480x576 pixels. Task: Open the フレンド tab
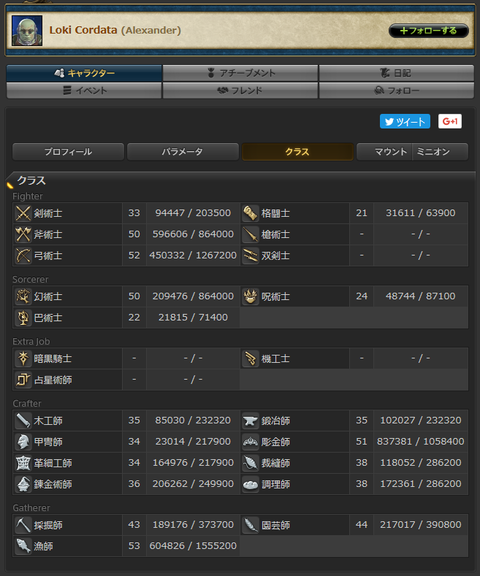click(x=240, y=90)
